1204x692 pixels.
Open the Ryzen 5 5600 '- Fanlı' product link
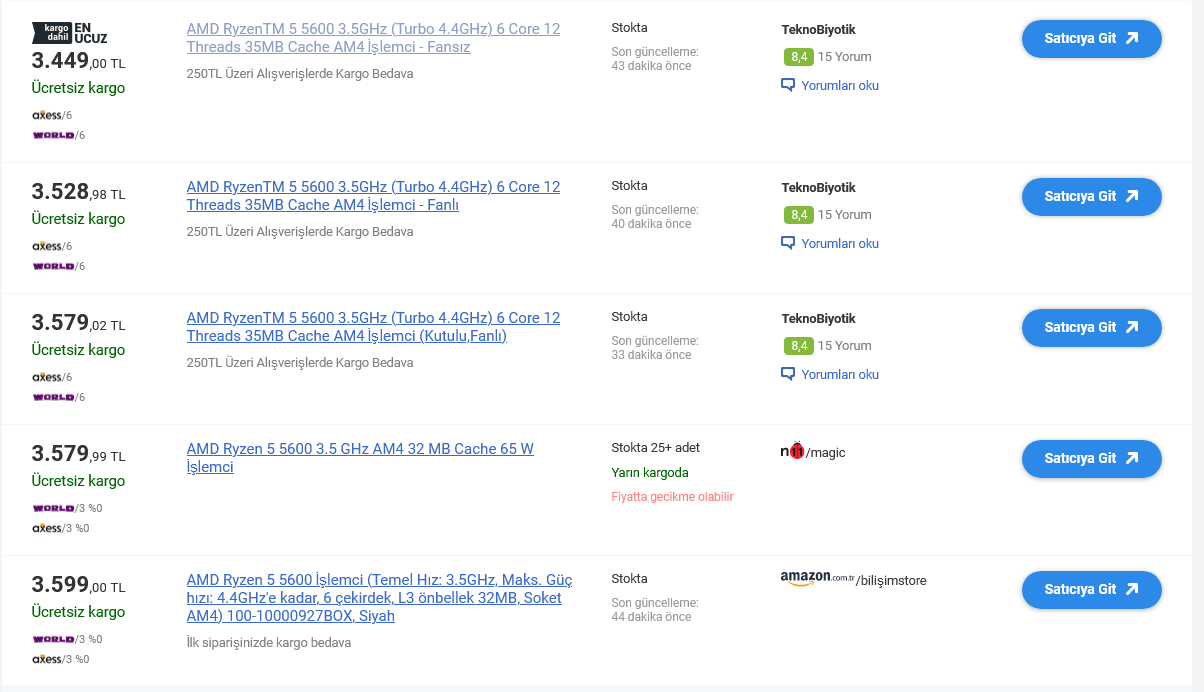tap(373, 196)
